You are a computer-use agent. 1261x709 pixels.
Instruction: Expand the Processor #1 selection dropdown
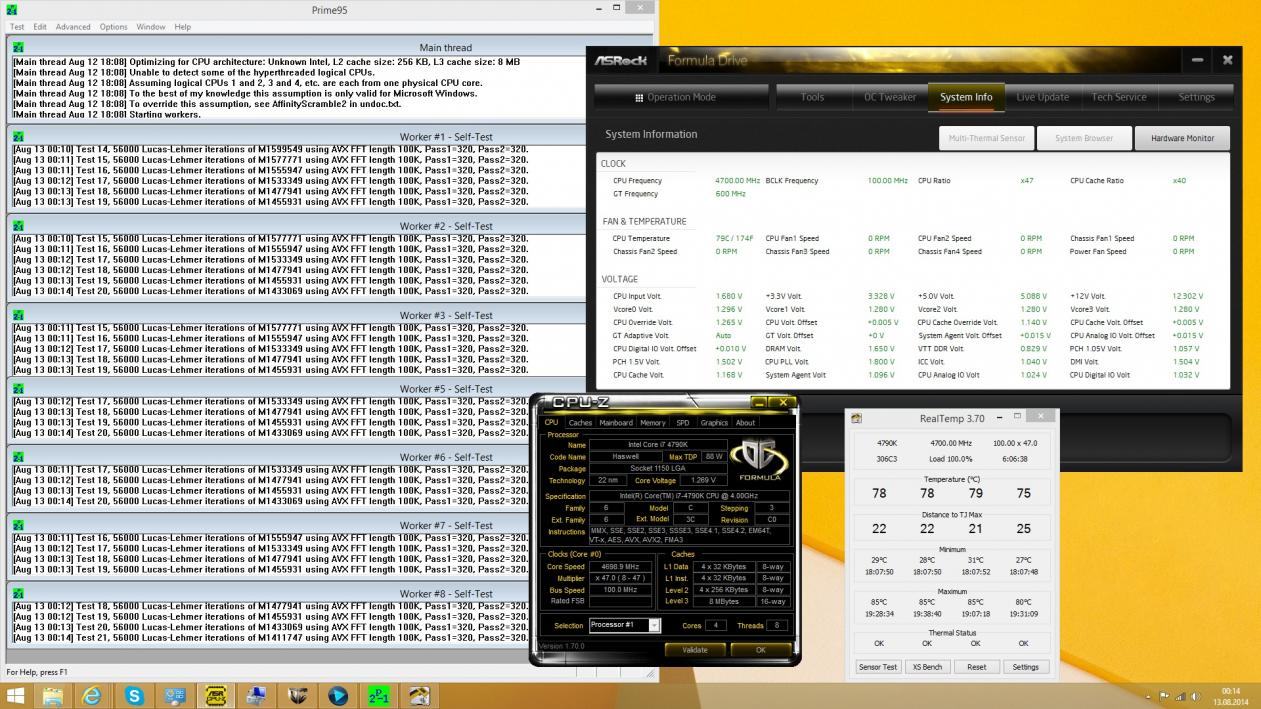pyautogui.click(x=654, y=625)
